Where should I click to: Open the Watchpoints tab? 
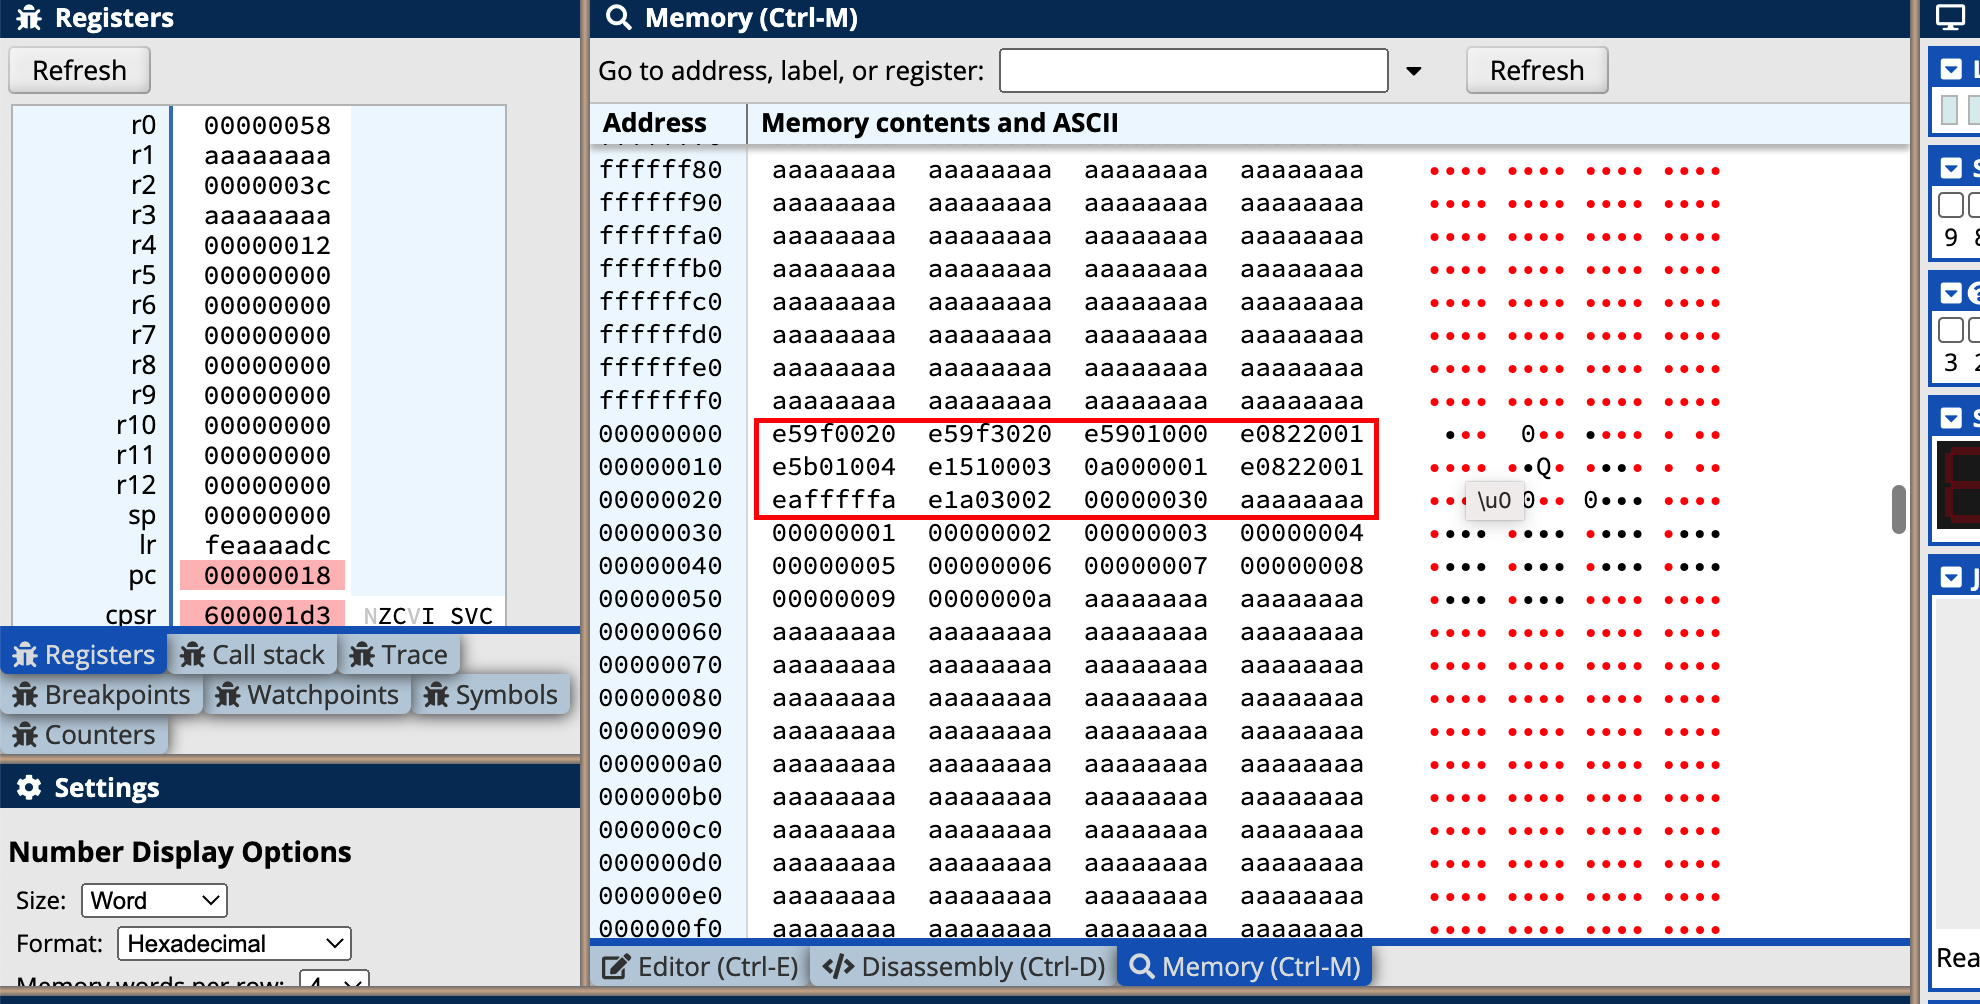pos(308,695)
